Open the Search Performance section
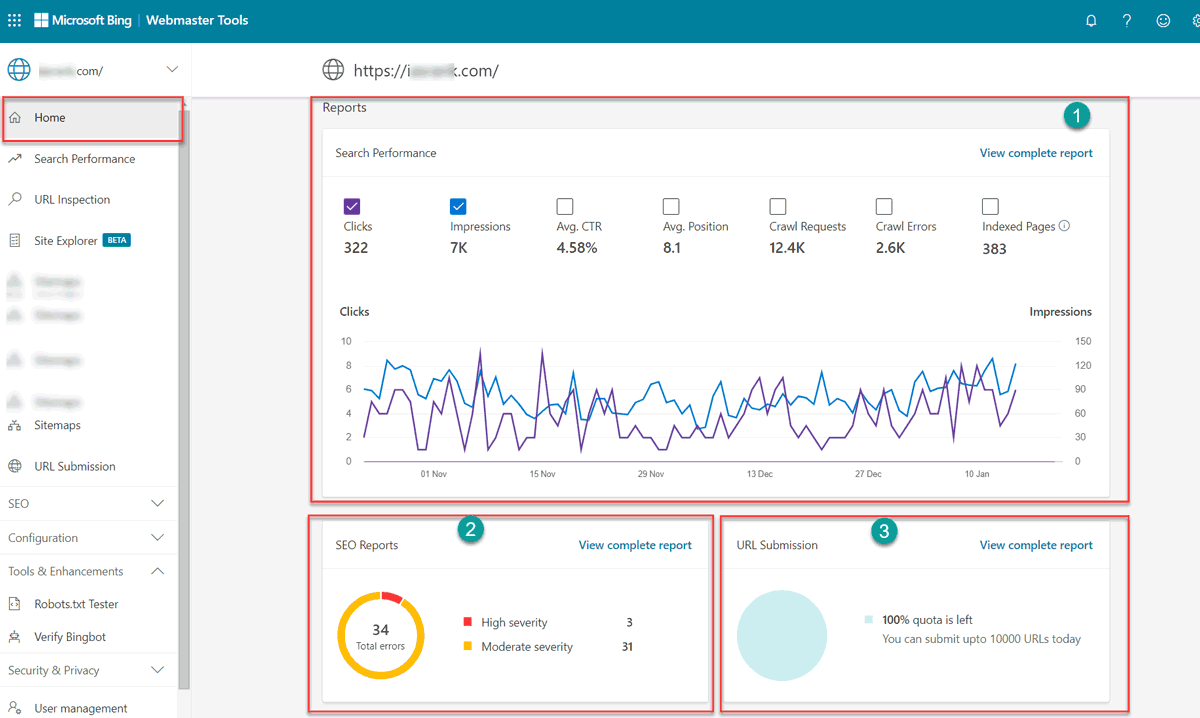1200x718 pixels. [85, 158]
